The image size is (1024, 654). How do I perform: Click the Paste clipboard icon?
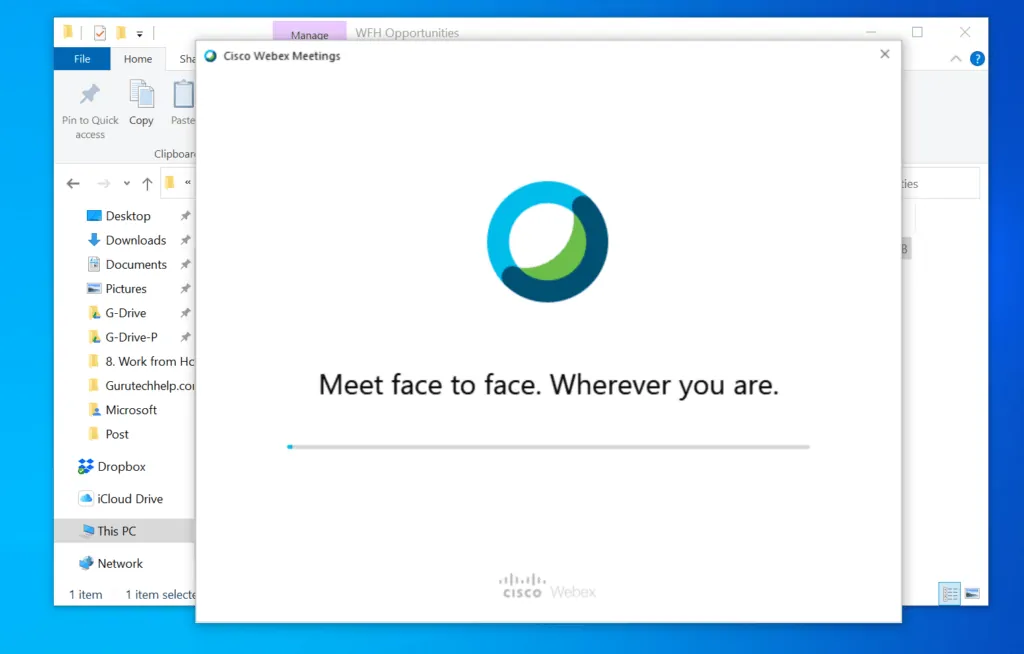(x=184, y=94)
